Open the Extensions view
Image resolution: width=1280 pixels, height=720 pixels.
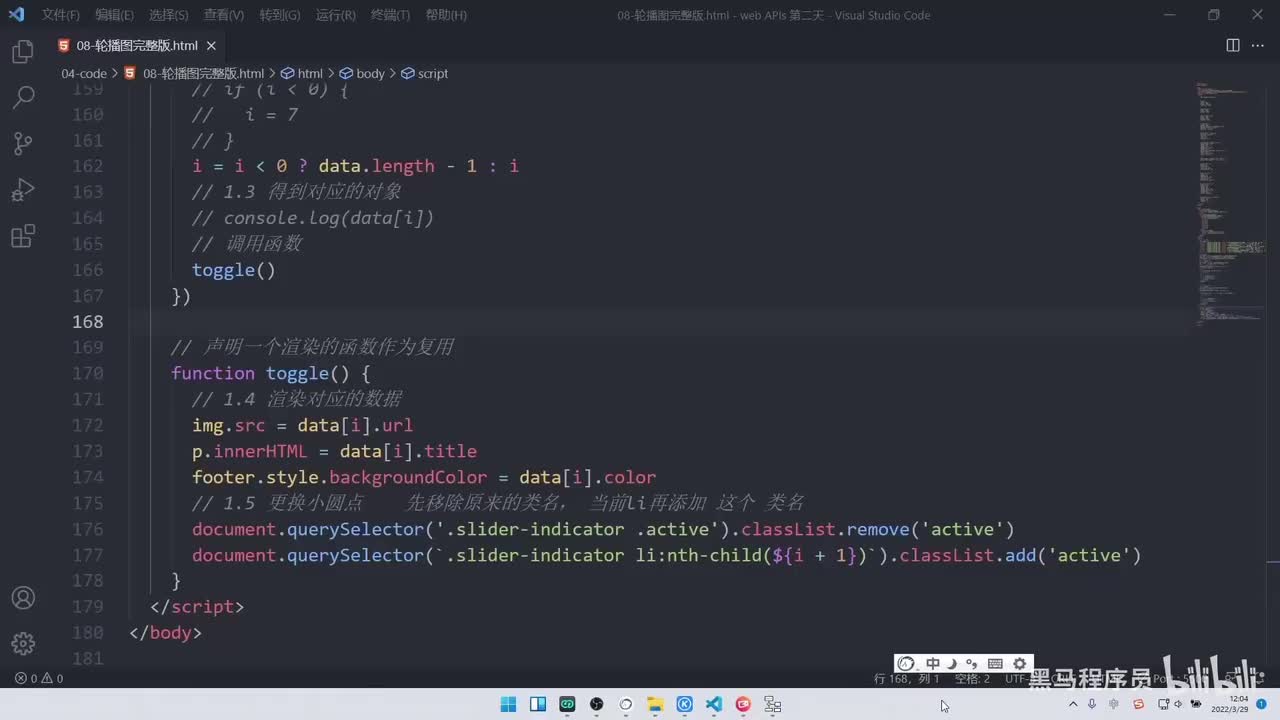[23, 236]
